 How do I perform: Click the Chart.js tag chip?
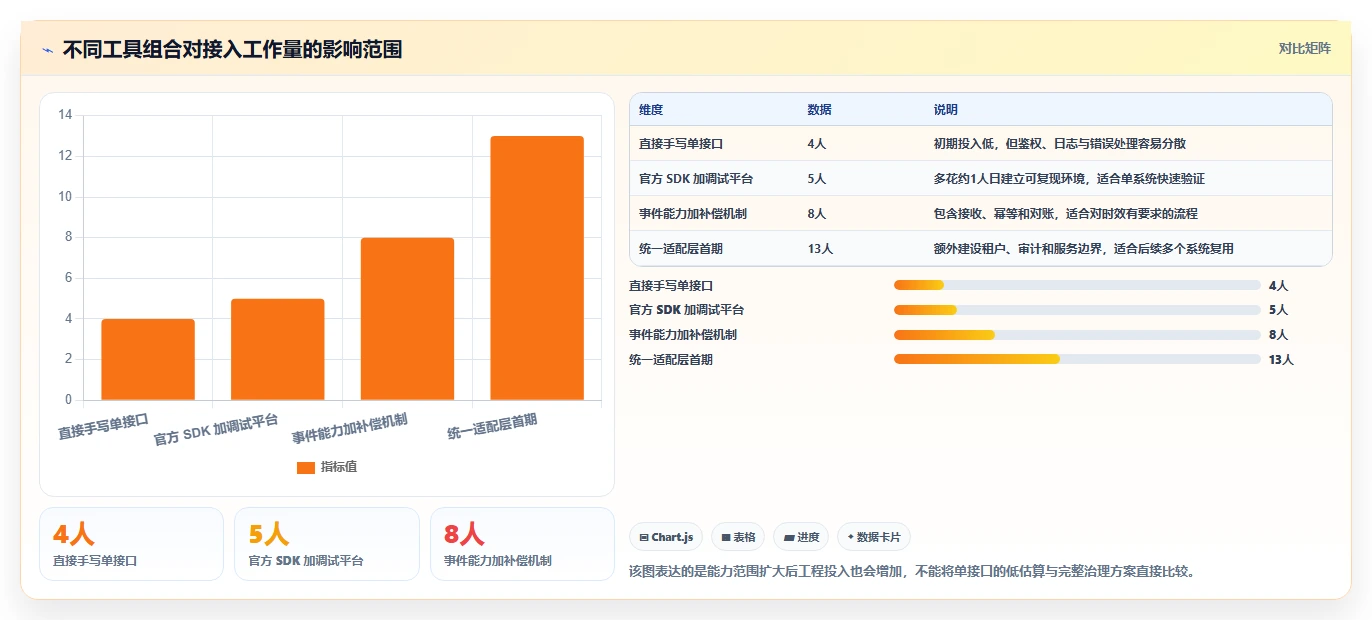(666, 537)
